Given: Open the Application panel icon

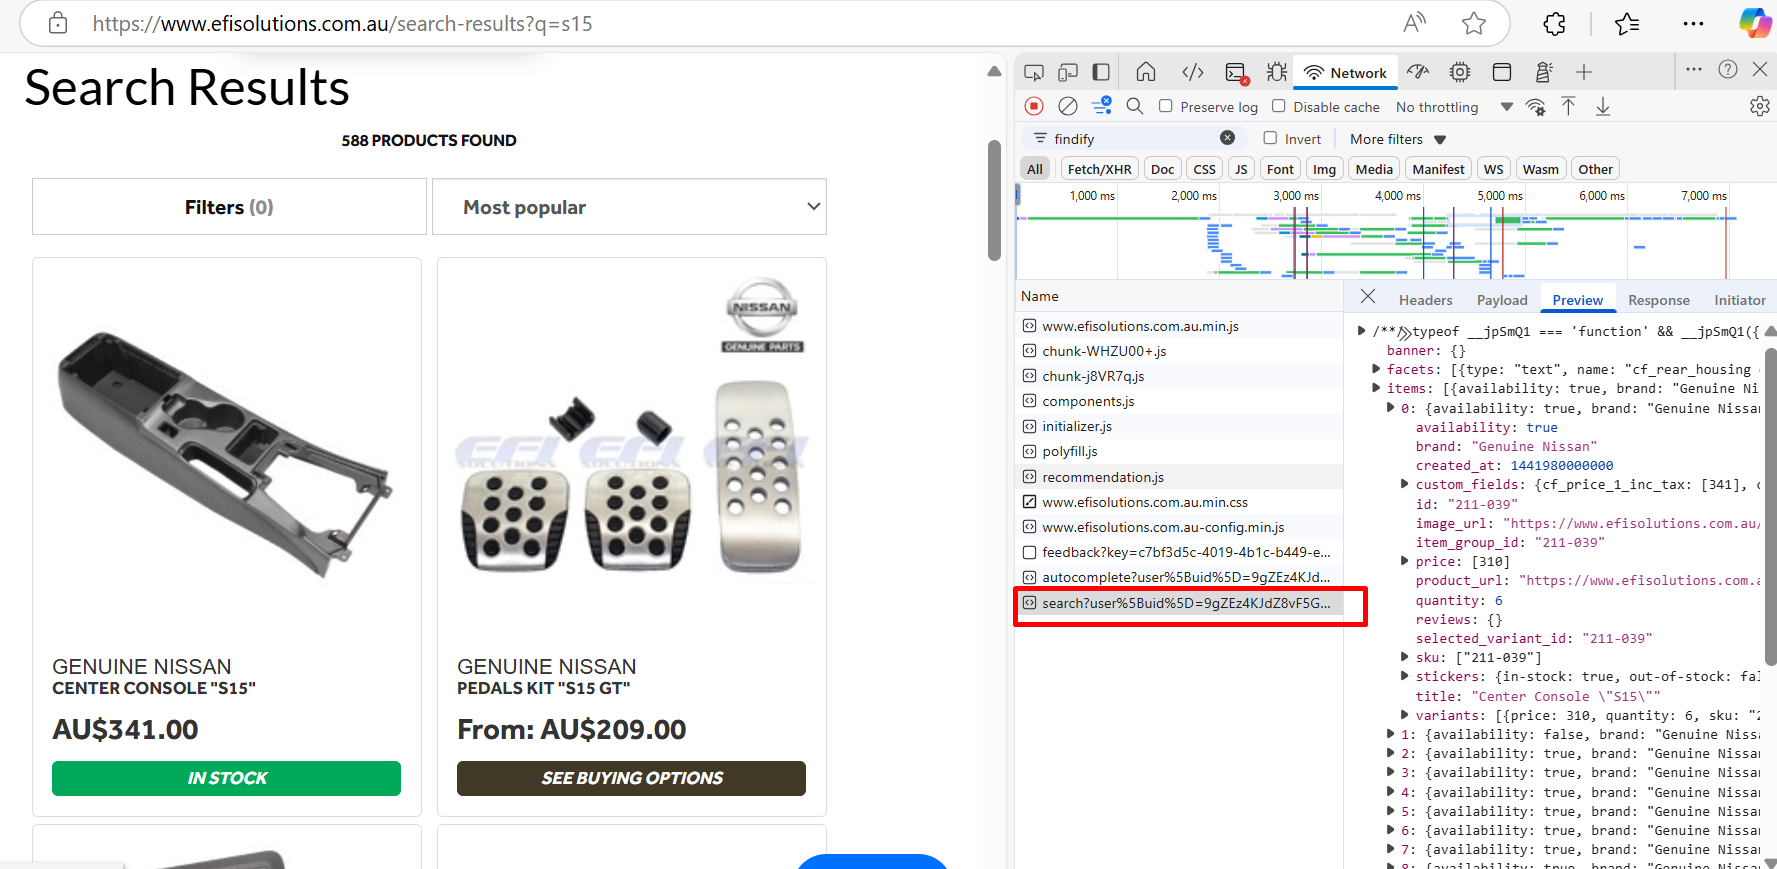Looking at the screenshot, I should pyautogui.click(x=1501, y=72).
